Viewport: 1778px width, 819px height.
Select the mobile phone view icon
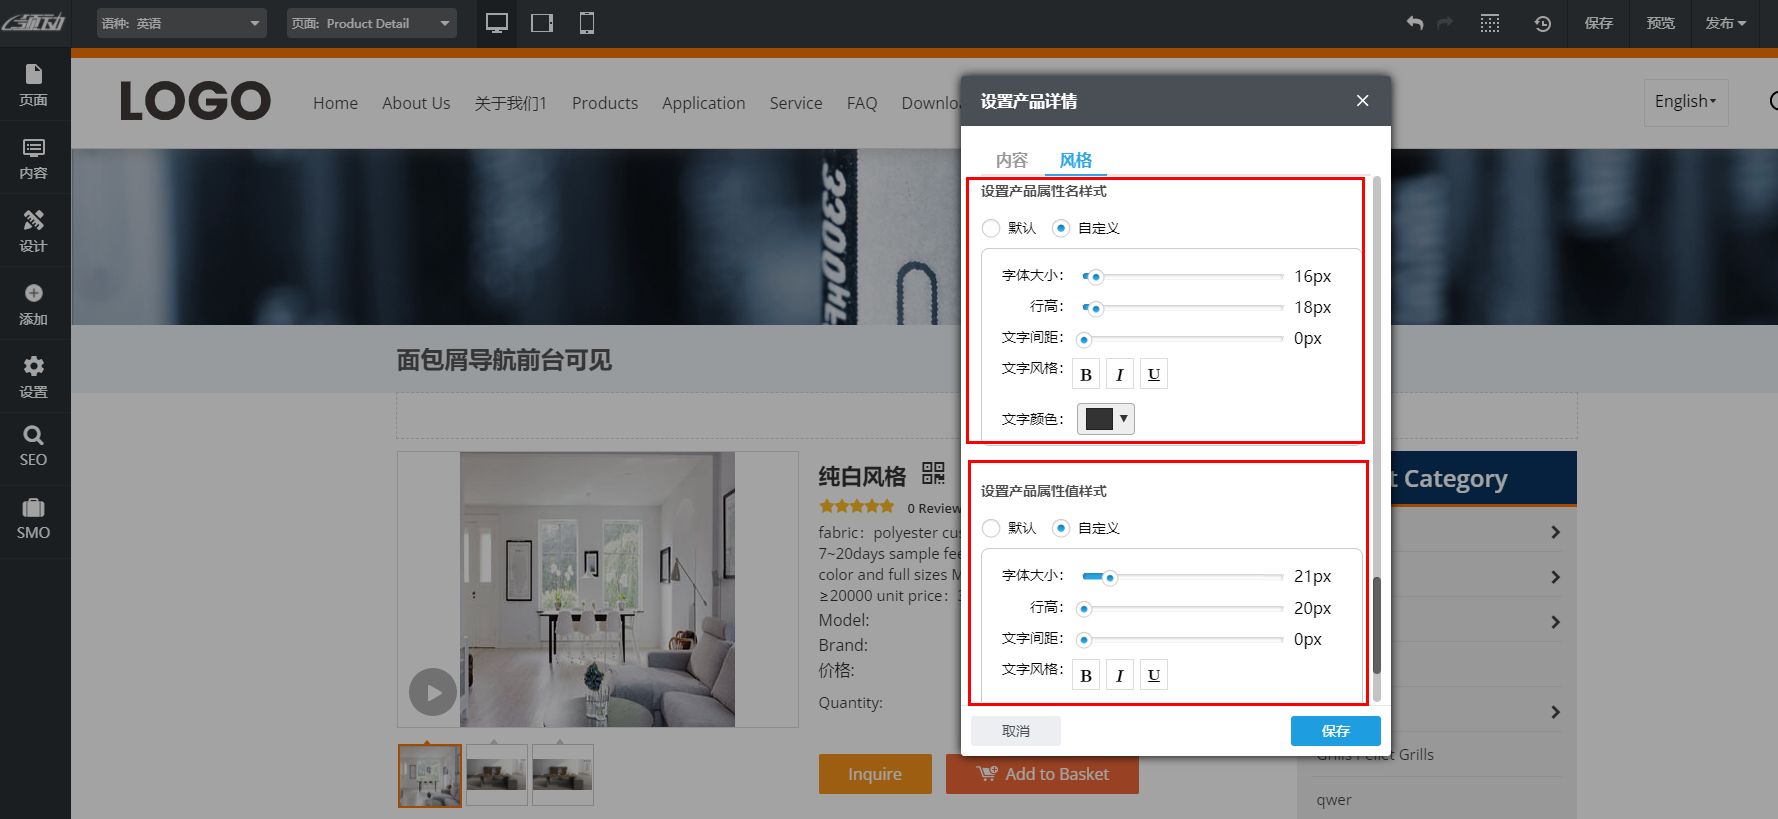coord(587,23)
